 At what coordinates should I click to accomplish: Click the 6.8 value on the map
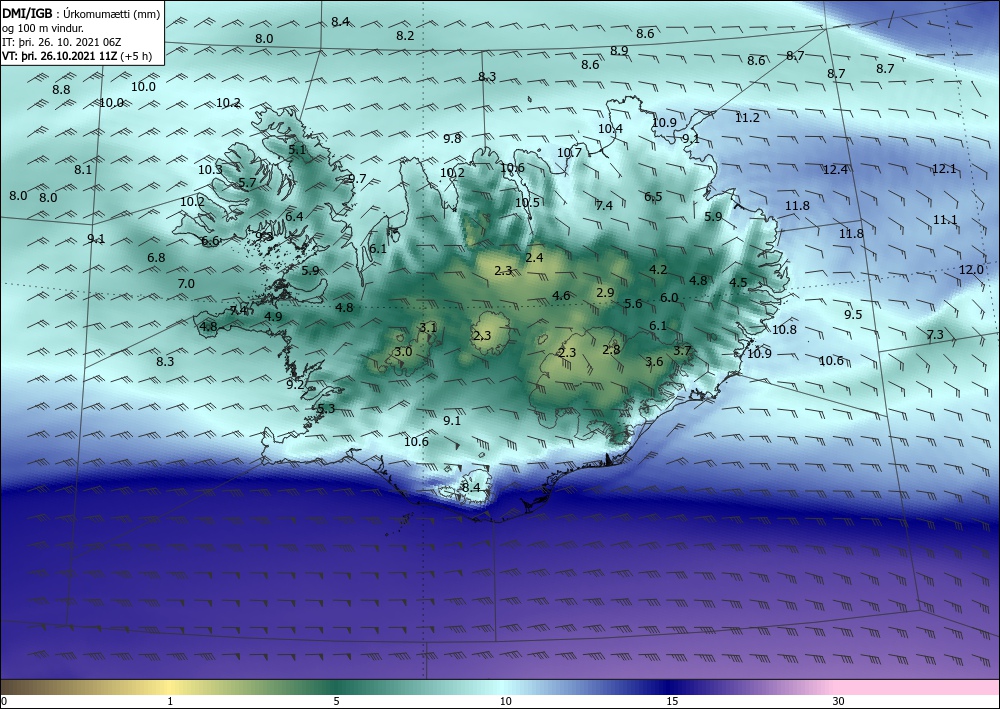[156, 258]
